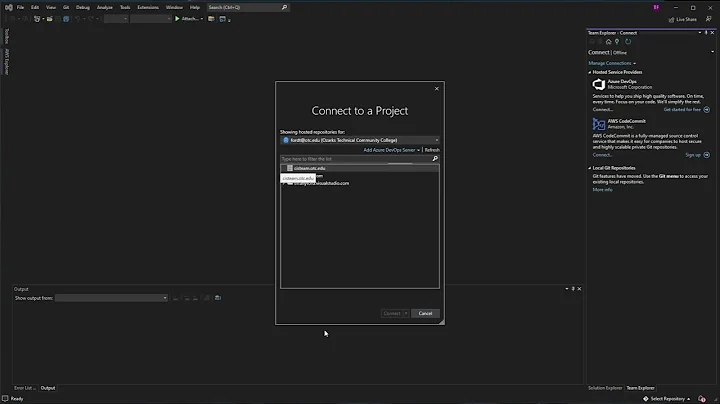This screenshot has height=404, width=720.
Task: Click arrow icon beside Sign up
Action: point(707,155)
